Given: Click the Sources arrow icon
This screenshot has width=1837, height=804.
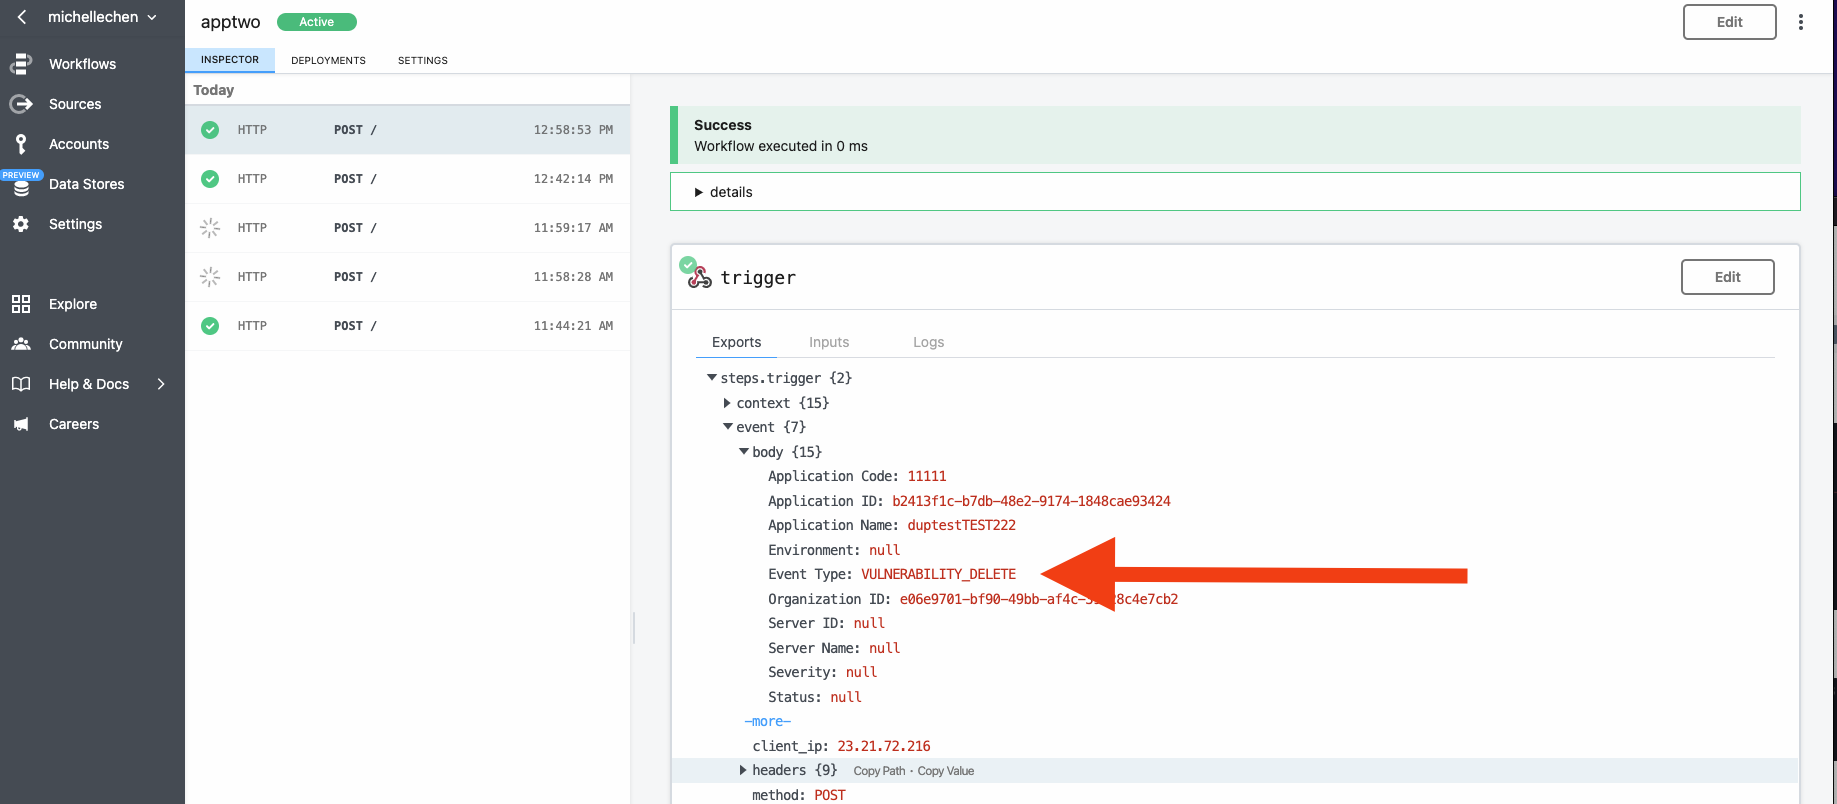Looking at the screenshot, I should [x=21, y=104].
